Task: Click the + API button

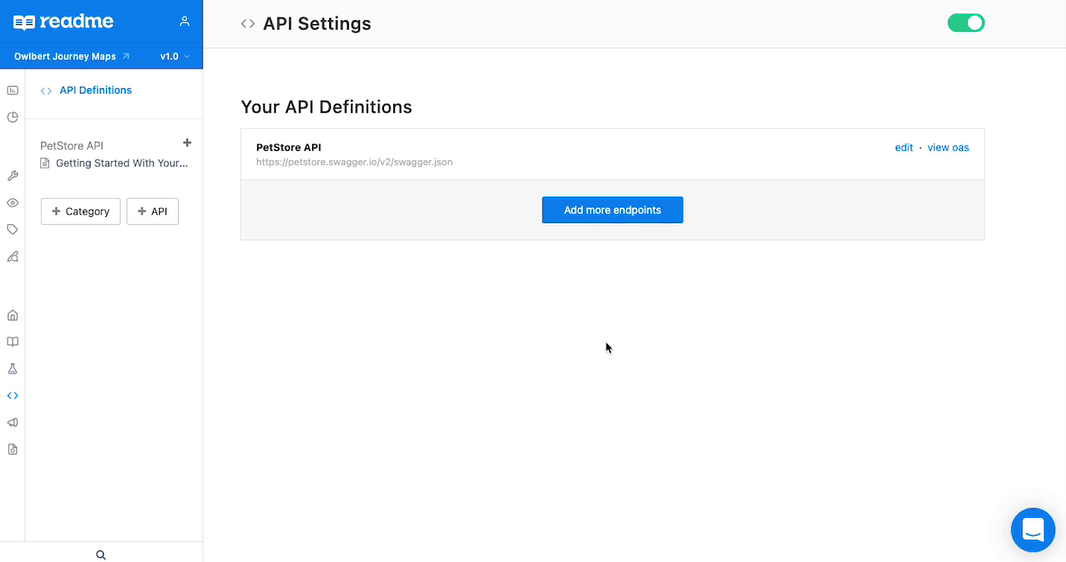Action: (x=152, y=211)
